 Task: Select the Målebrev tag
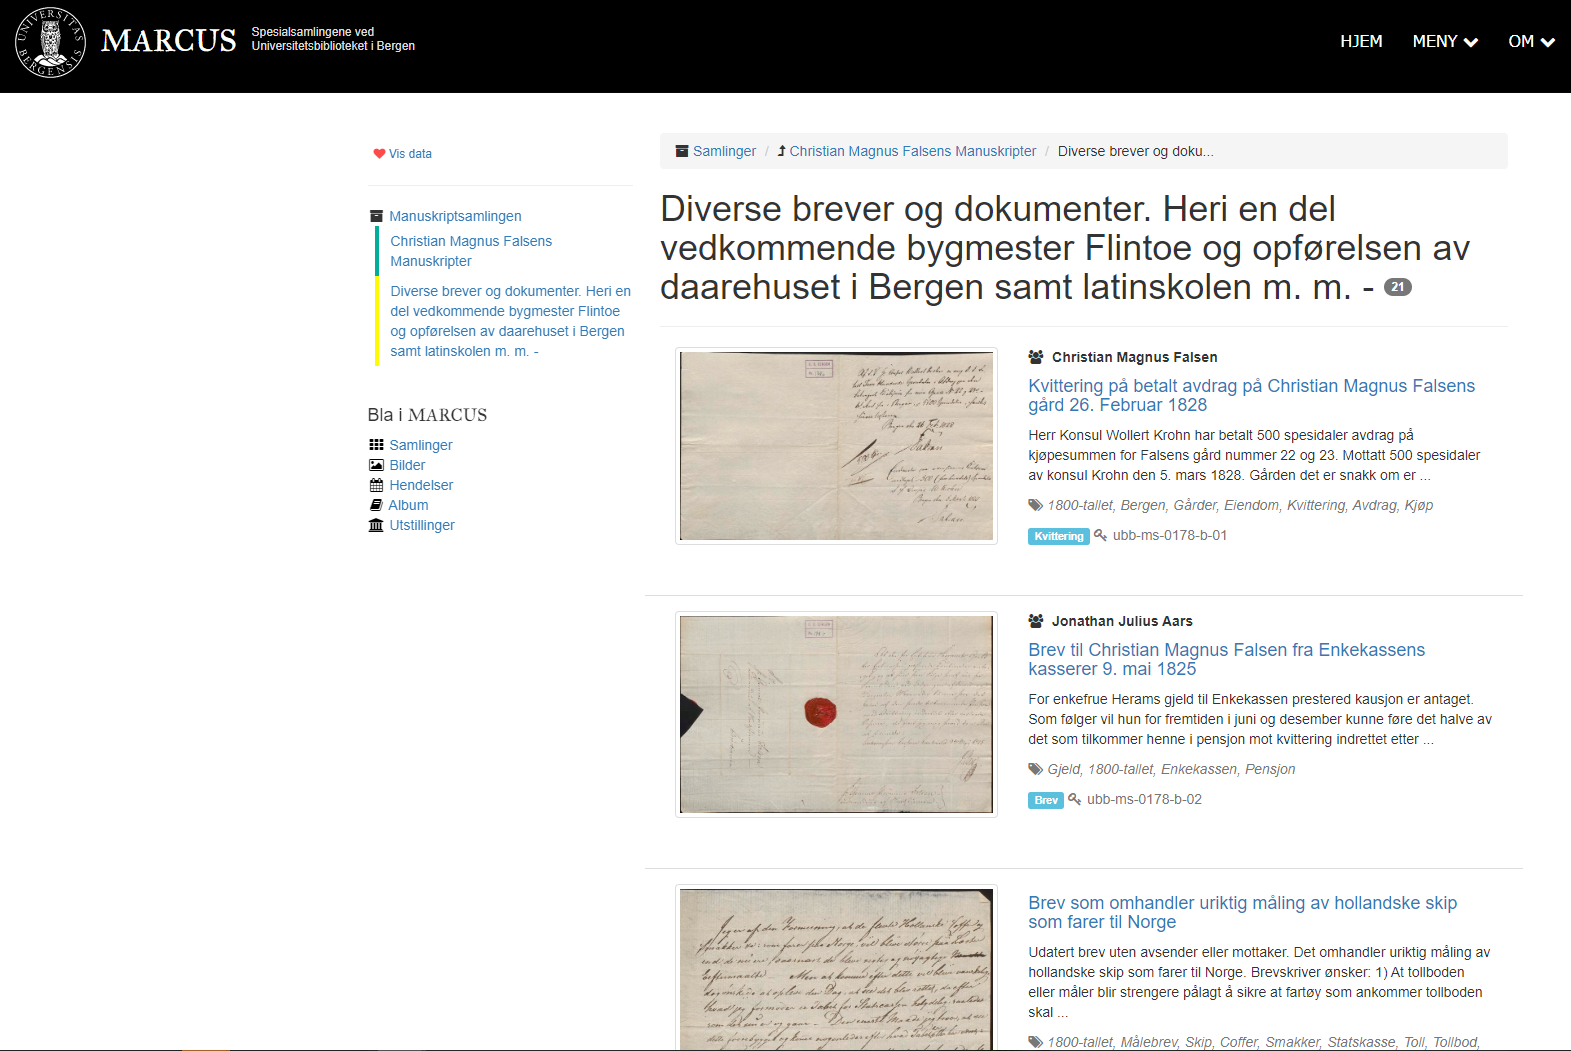pos(1149,1042)
